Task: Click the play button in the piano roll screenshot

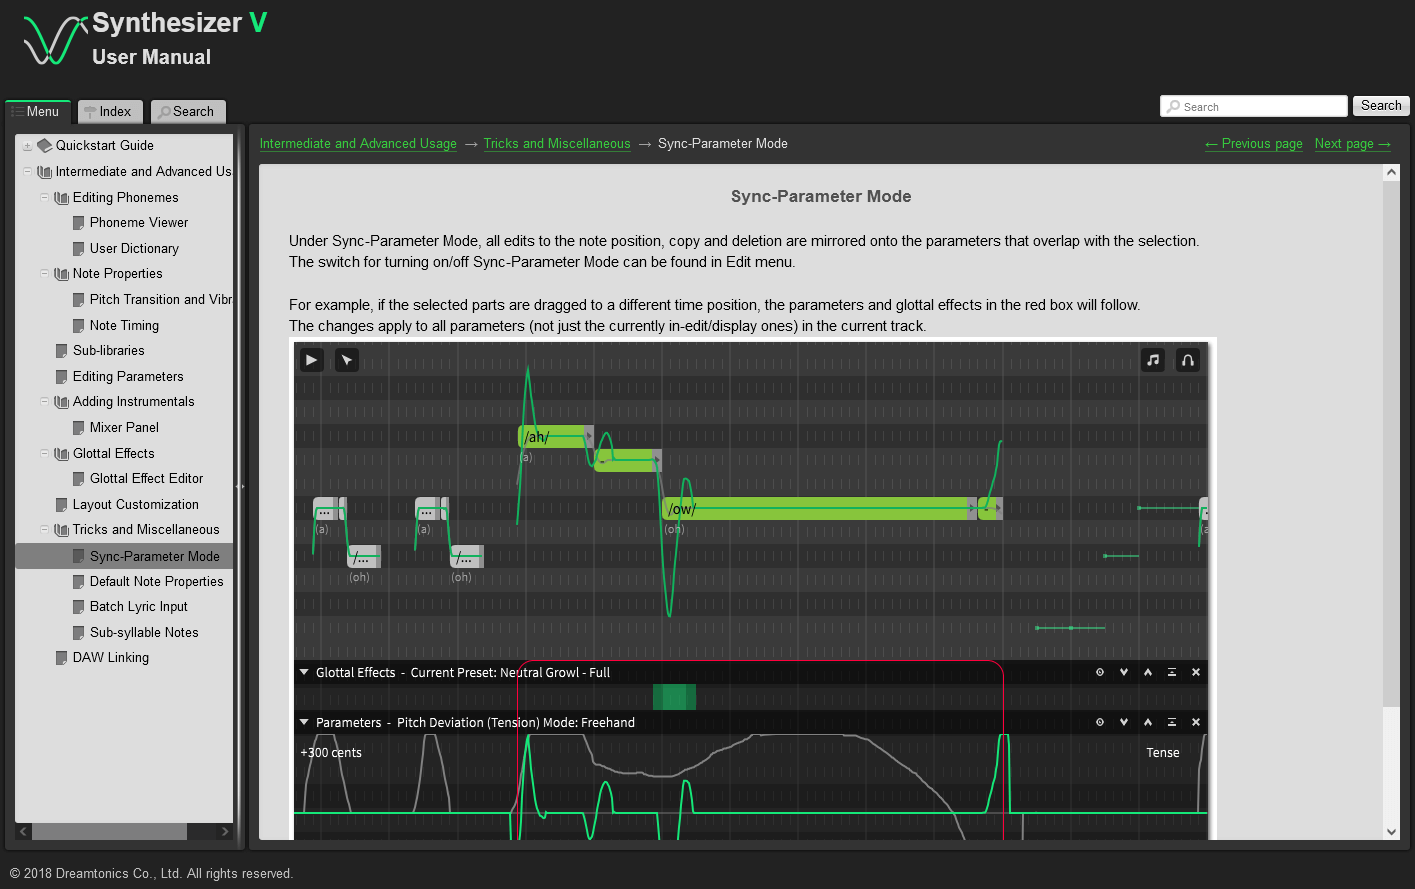Action: 312,360
